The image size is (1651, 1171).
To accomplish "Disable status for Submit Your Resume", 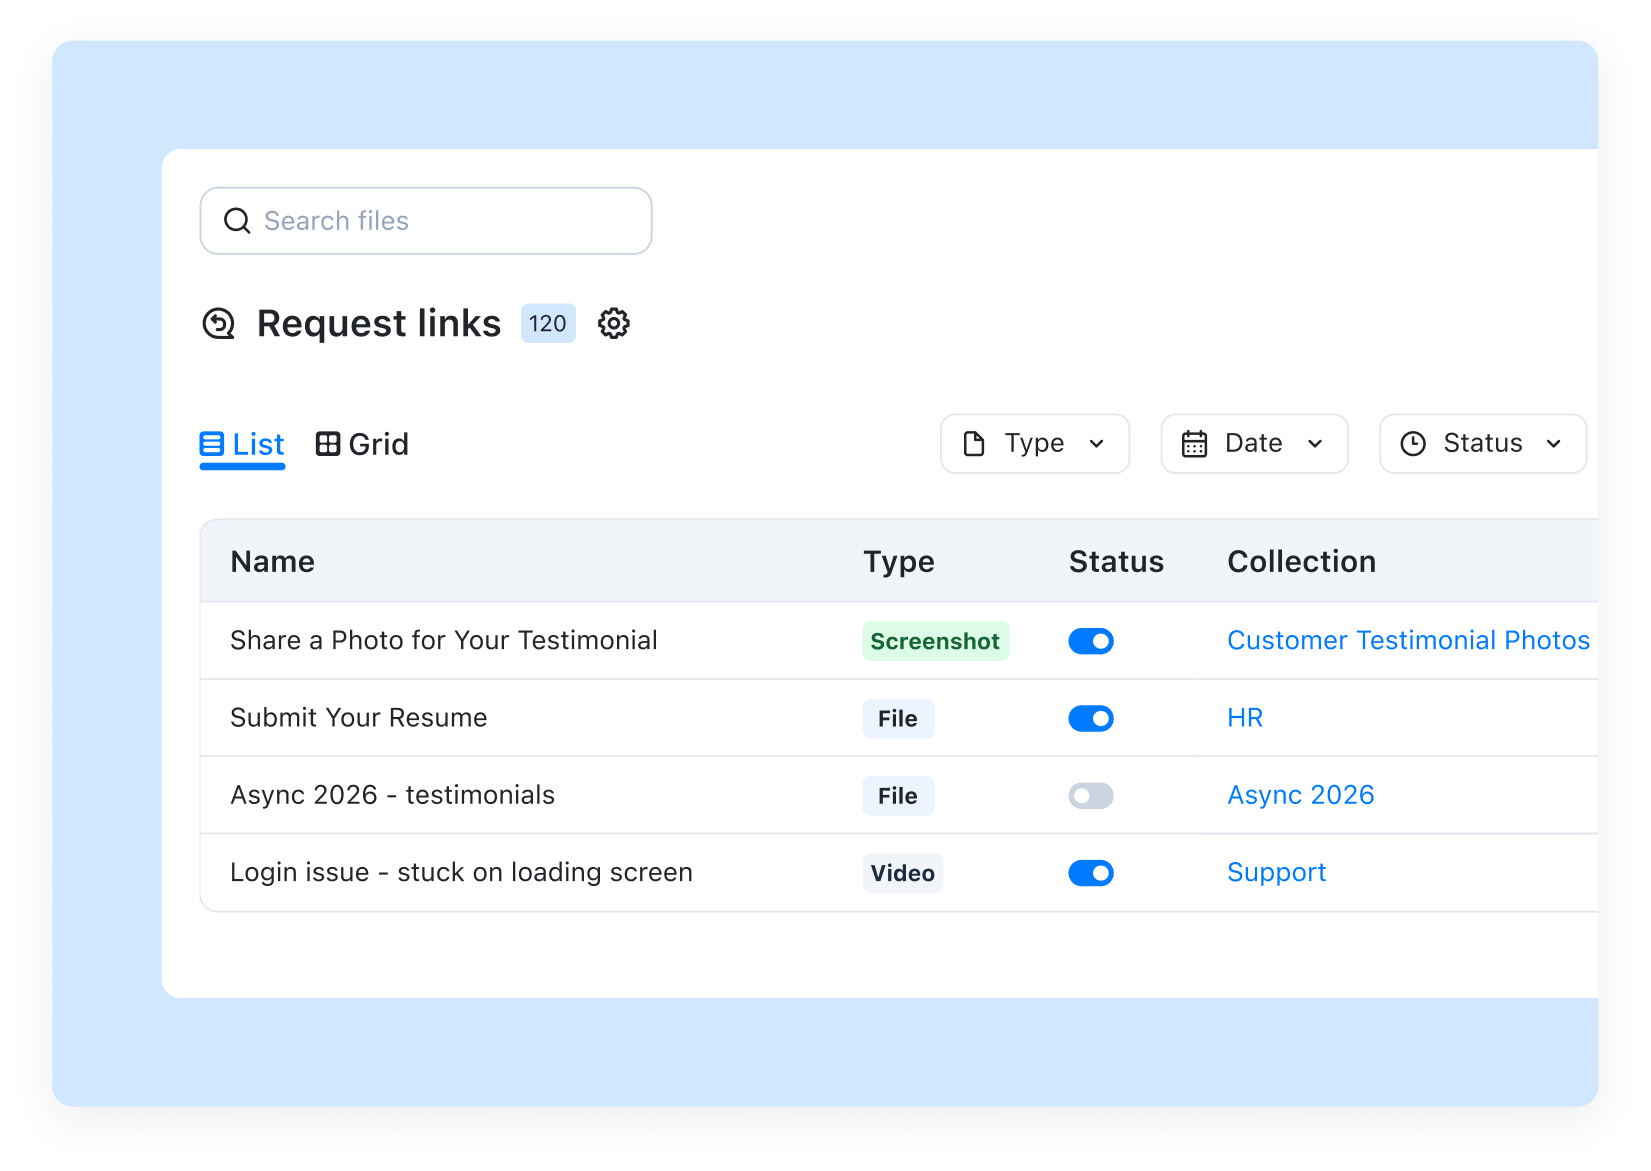I will point(1090,718).
